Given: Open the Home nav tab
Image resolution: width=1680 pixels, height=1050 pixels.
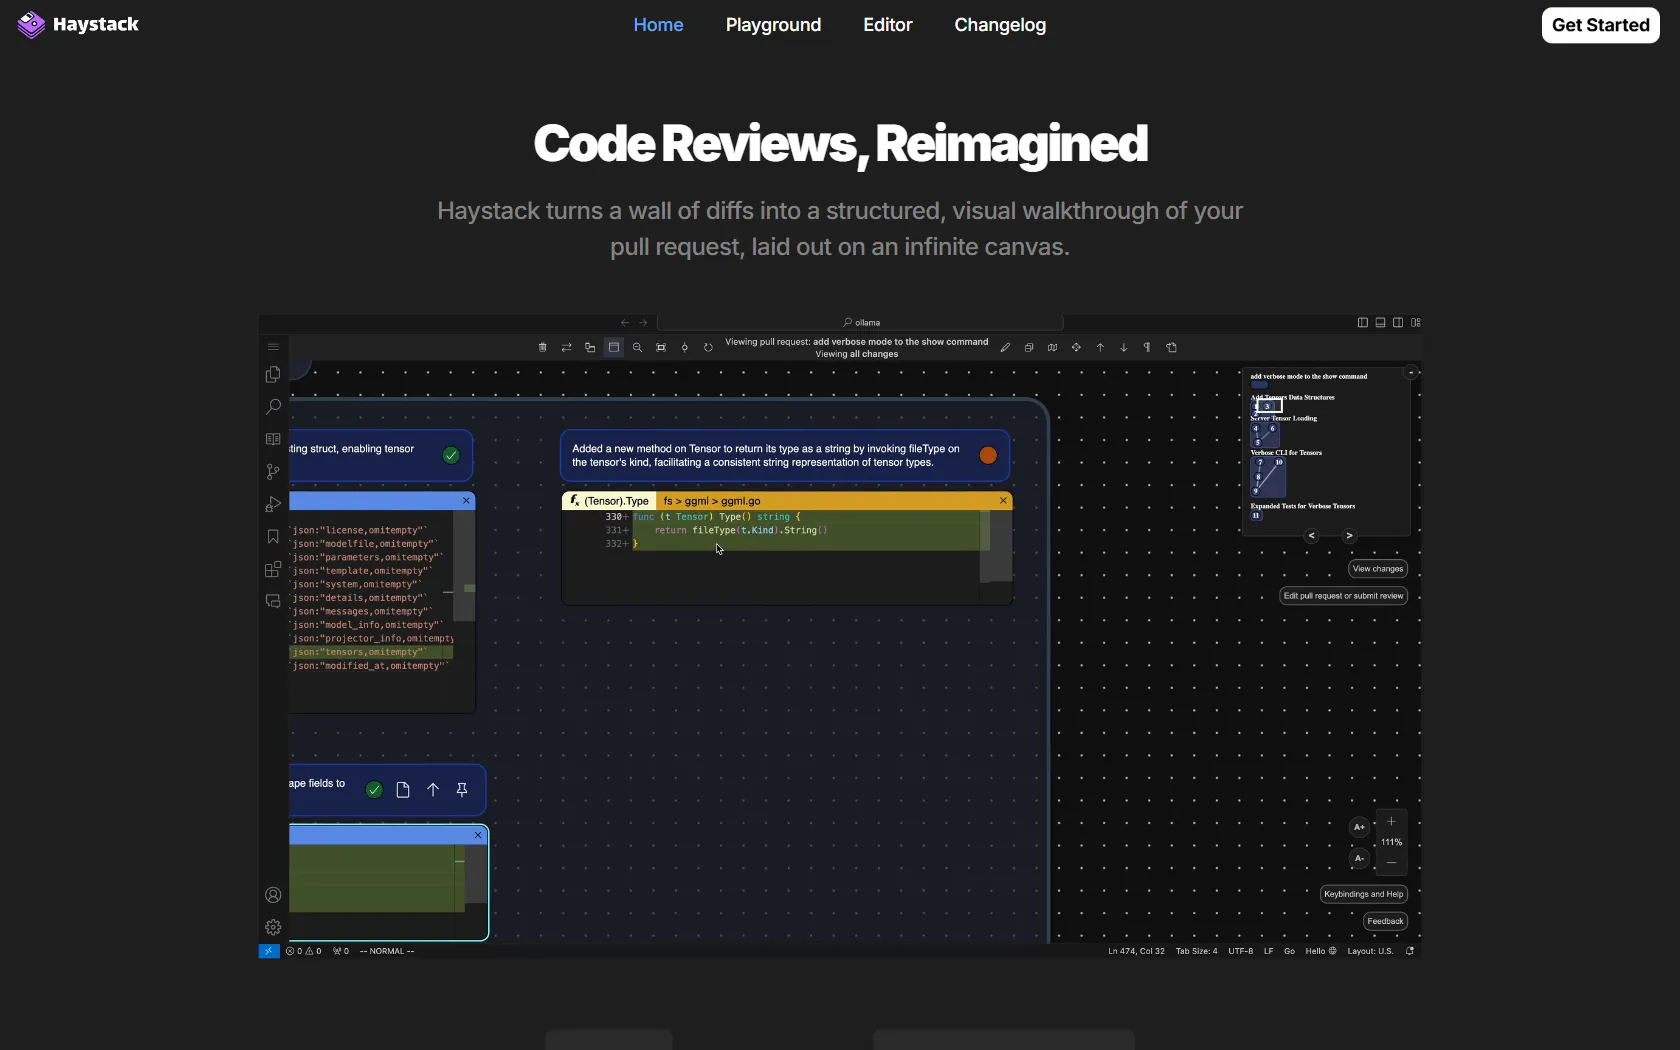Looking at the screenshot, I should 658,25.
